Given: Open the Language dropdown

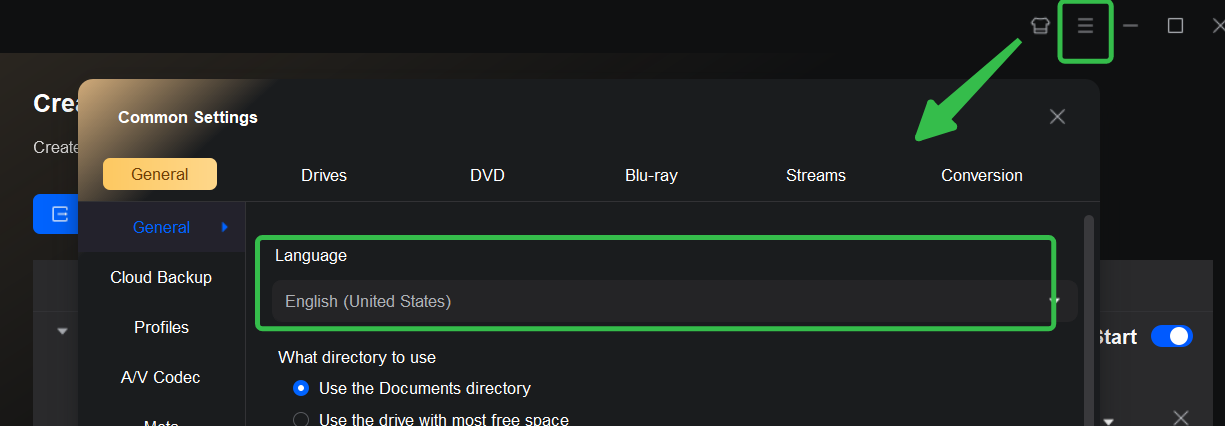Looking at the screenshot, I should coord(665,301).
